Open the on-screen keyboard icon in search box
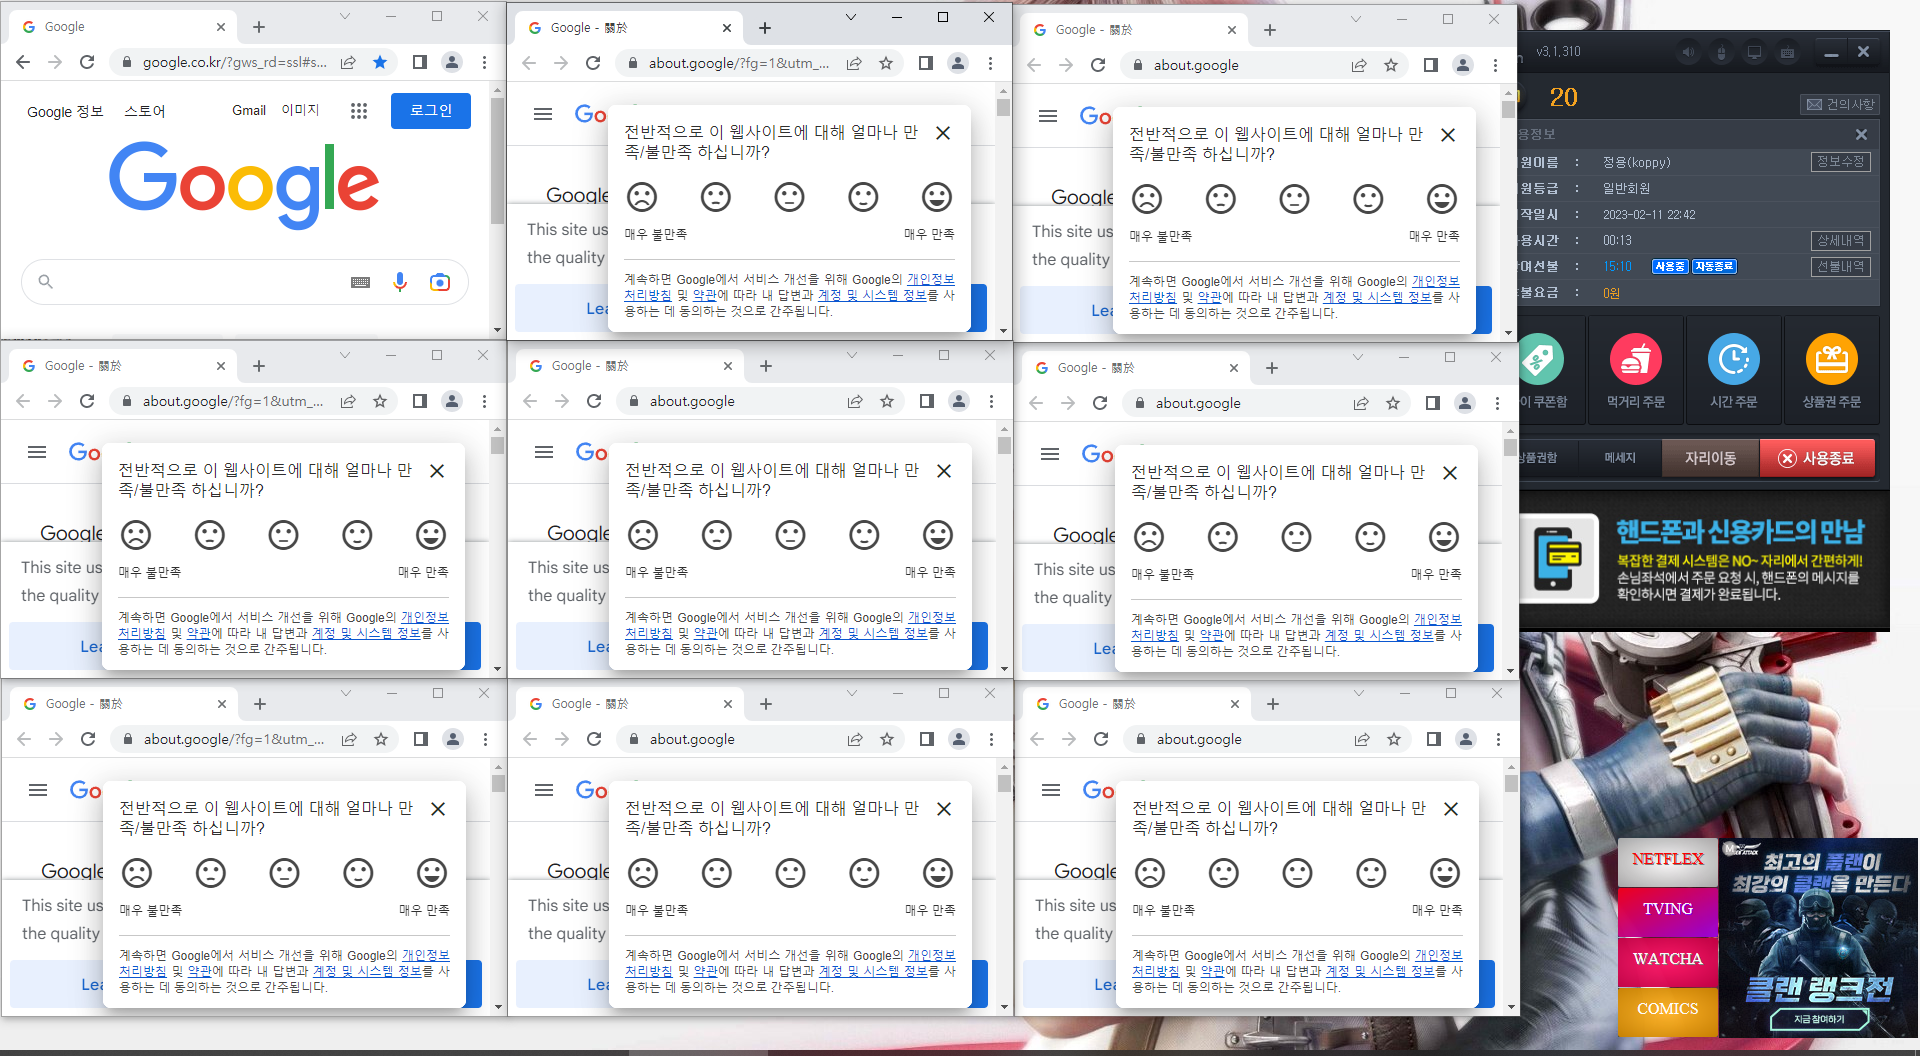The width and height of the screenshot is (1920, 1056). pos(361,282)
